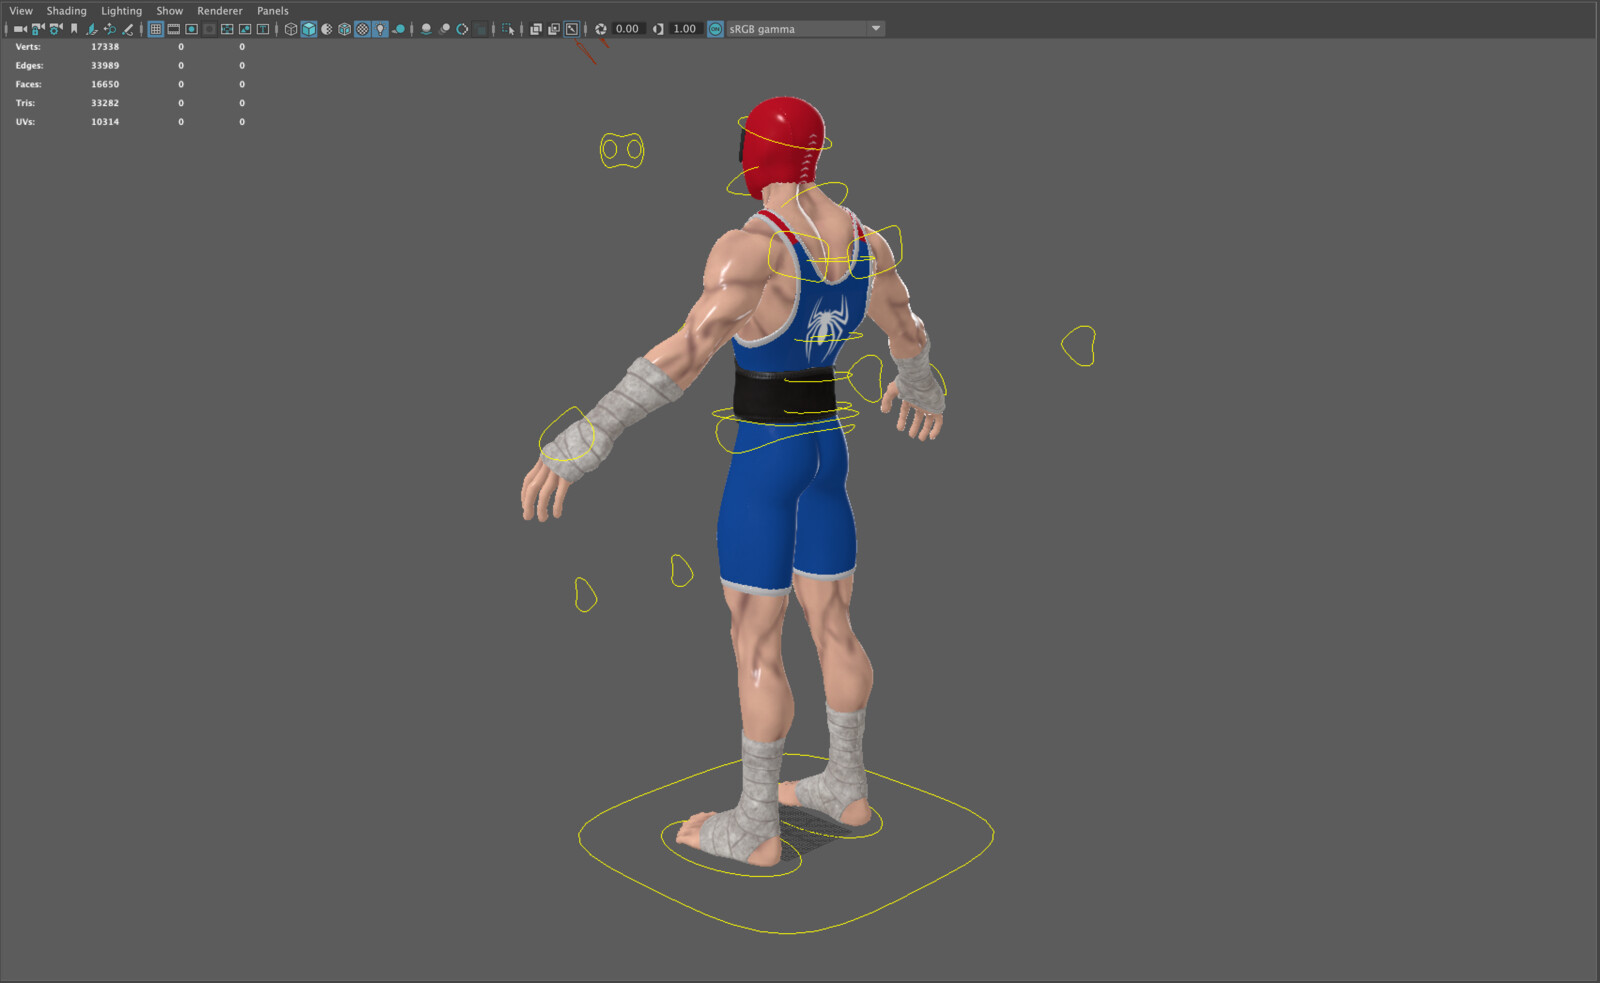Click Screen Space Ambient Occlusion icon
This screenshot has height=983, width=1600.
(x=426, y=29)
